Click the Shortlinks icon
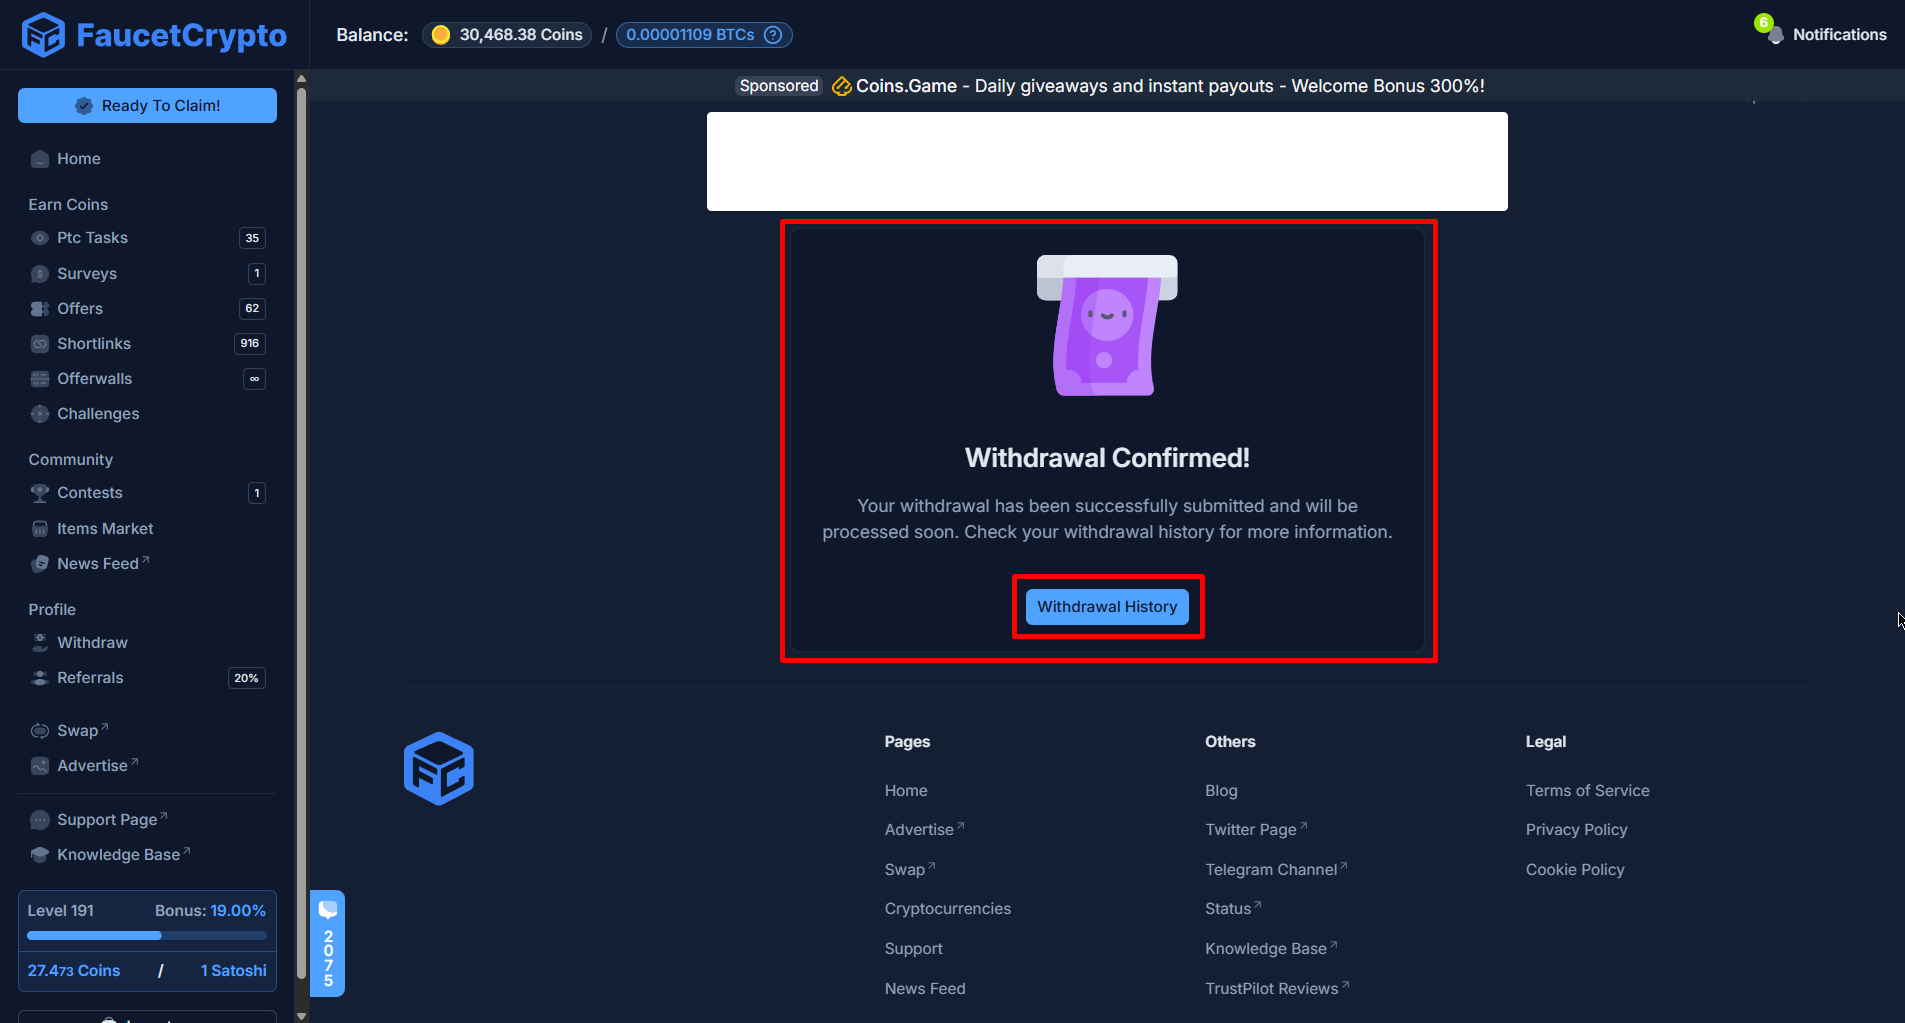The image size is (1905, 1023). [40, 343]
